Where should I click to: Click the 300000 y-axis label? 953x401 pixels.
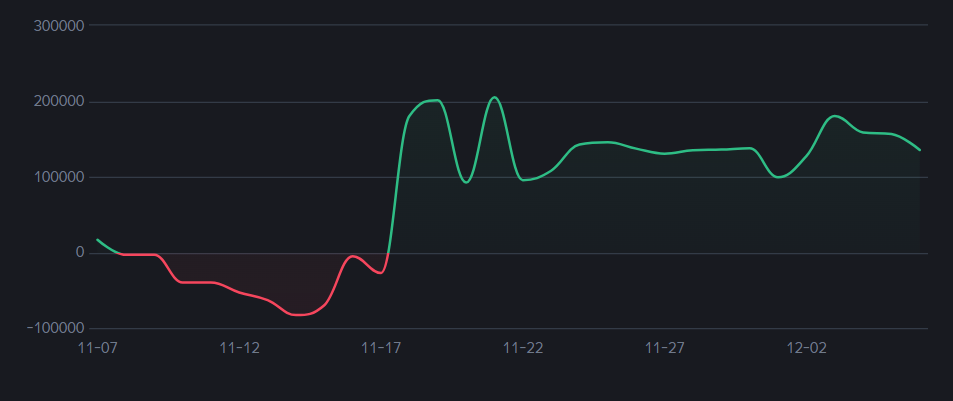[58, 25]
